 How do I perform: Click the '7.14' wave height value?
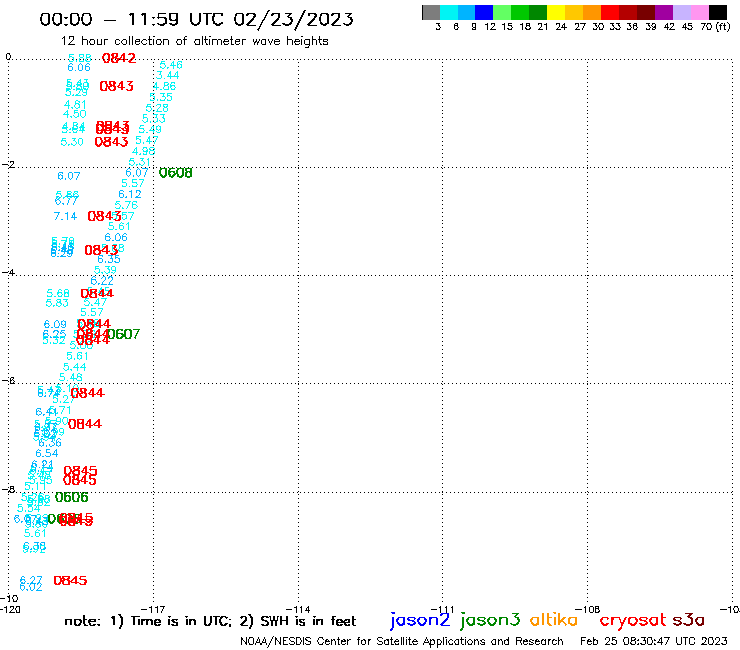65,217
